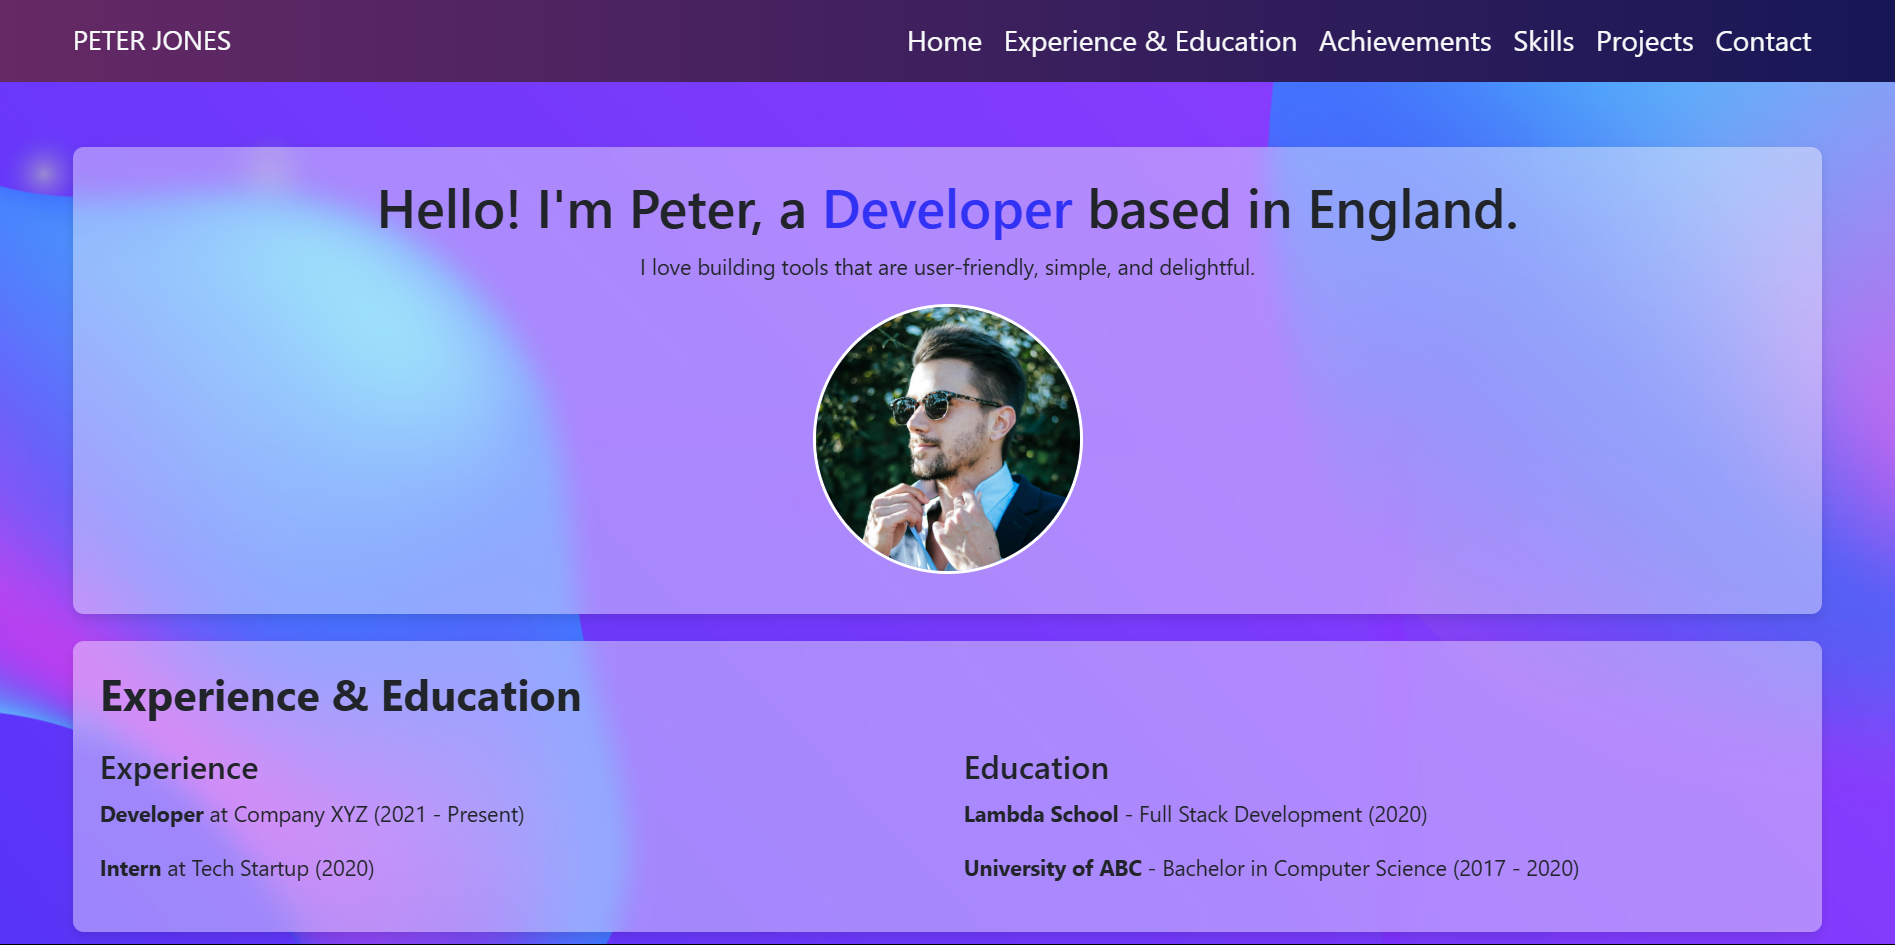
Task: Click "I love building tools" tagline text
Action: coord(947,268)
